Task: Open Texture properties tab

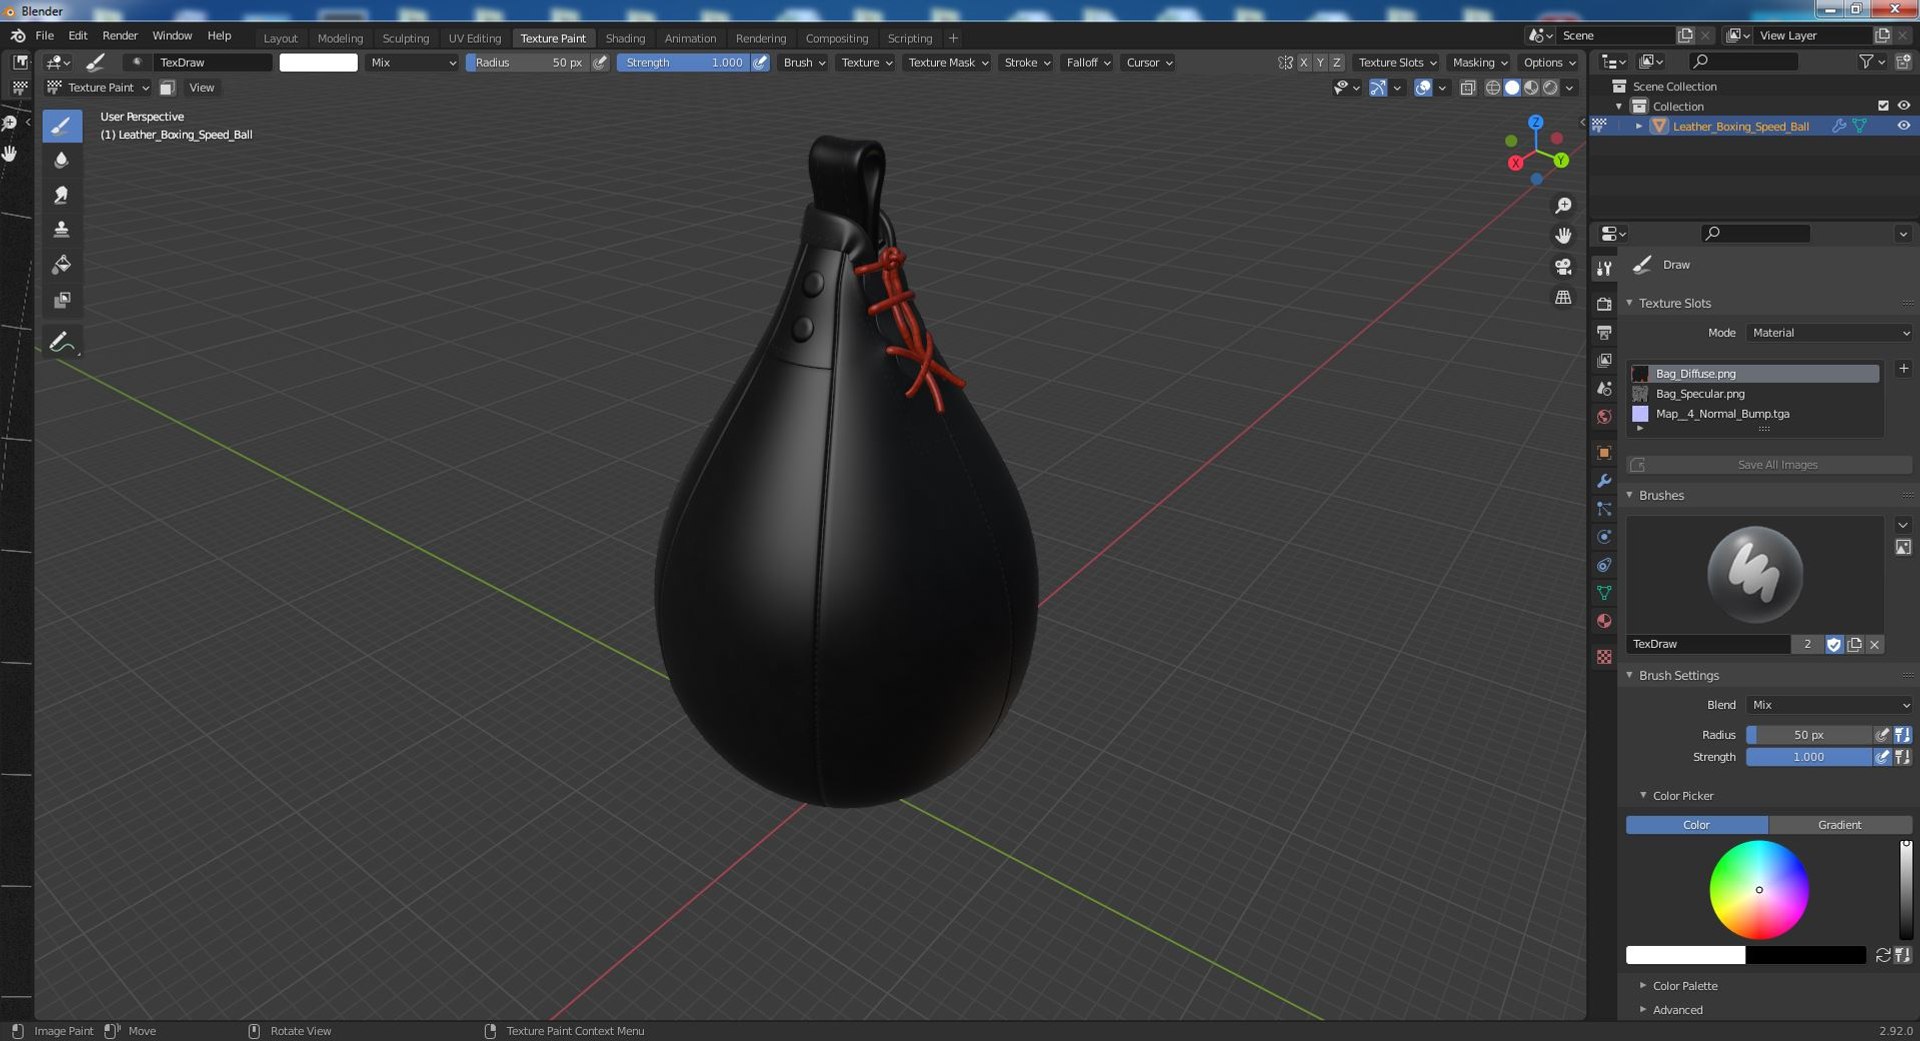Action: [x=1604, y=657]
